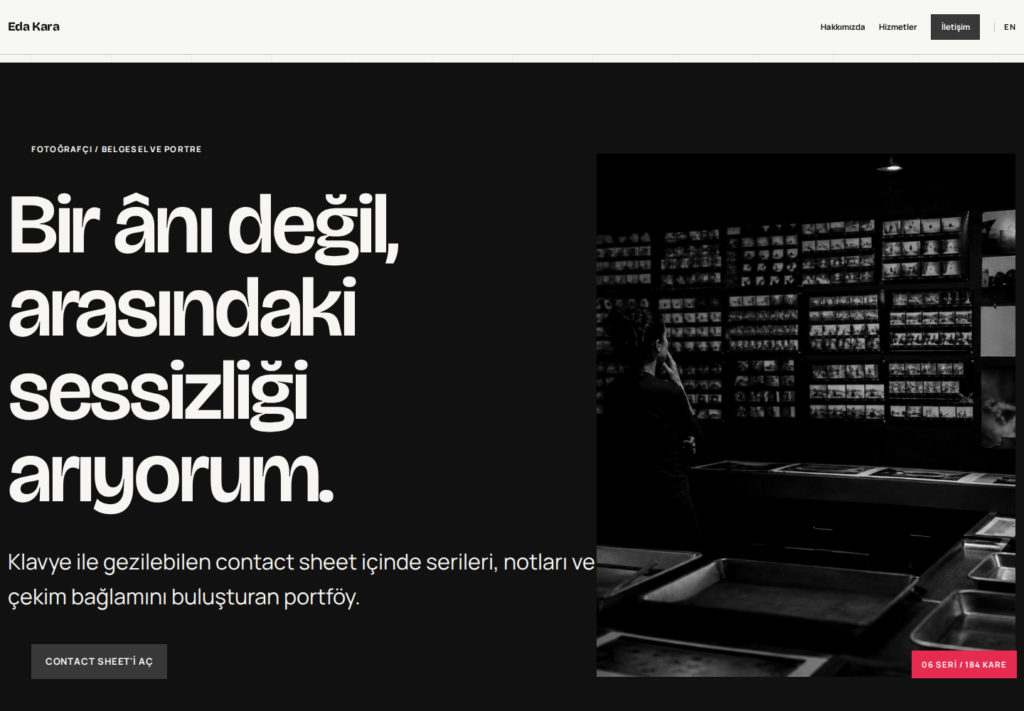Click the 06 SERİ / 184 KARE badge
Viewport: 1024px width, 711px height.
(963, 665)
